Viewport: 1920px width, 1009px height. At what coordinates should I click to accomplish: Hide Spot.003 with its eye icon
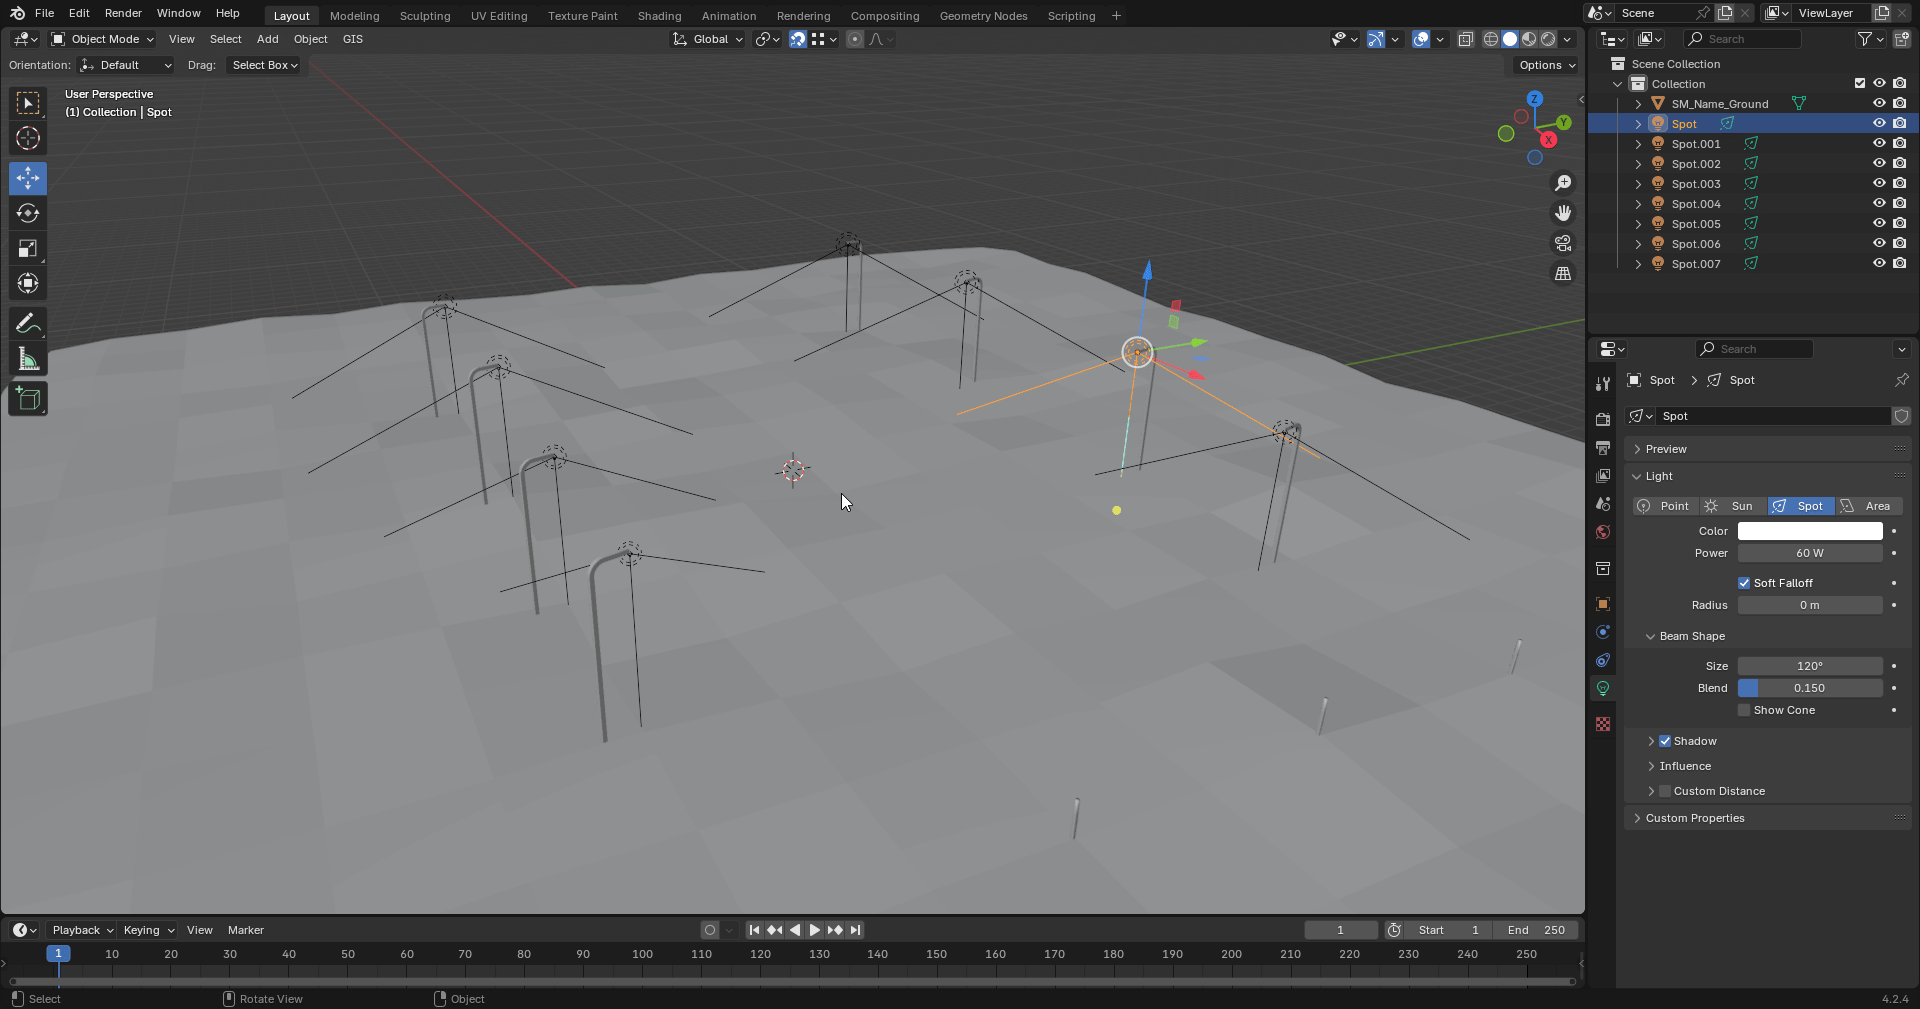pyautogui.click(x=1879, y=183)
